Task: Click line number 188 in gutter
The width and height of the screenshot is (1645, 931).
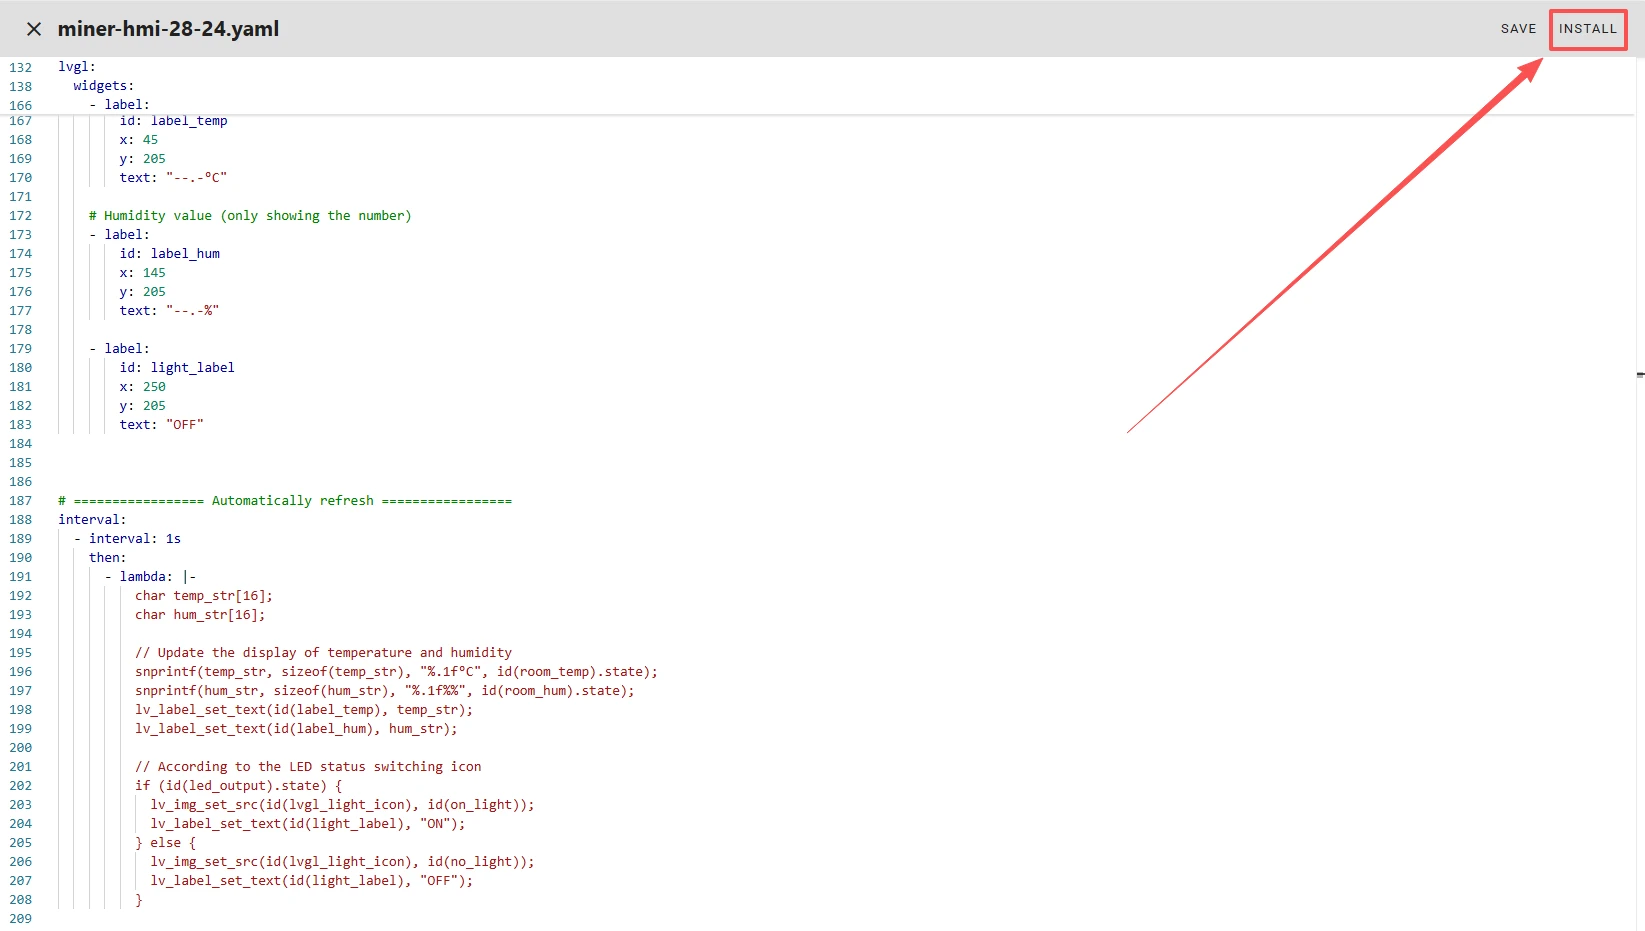Action: (x=21, y=520)
